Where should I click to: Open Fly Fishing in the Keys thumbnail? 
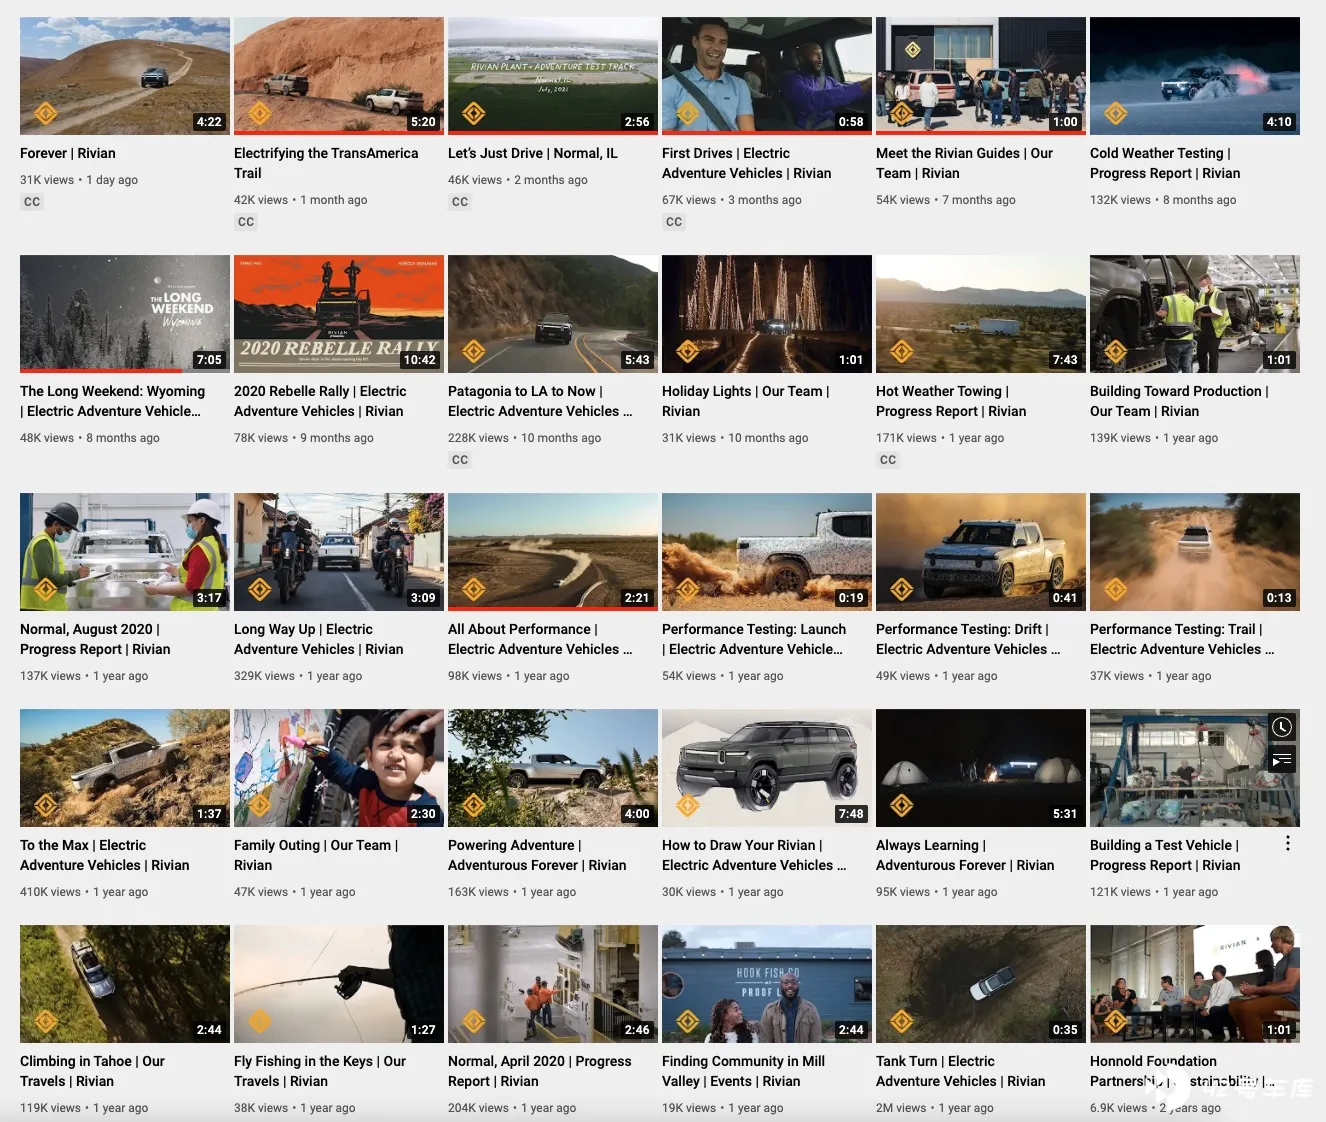339,983
